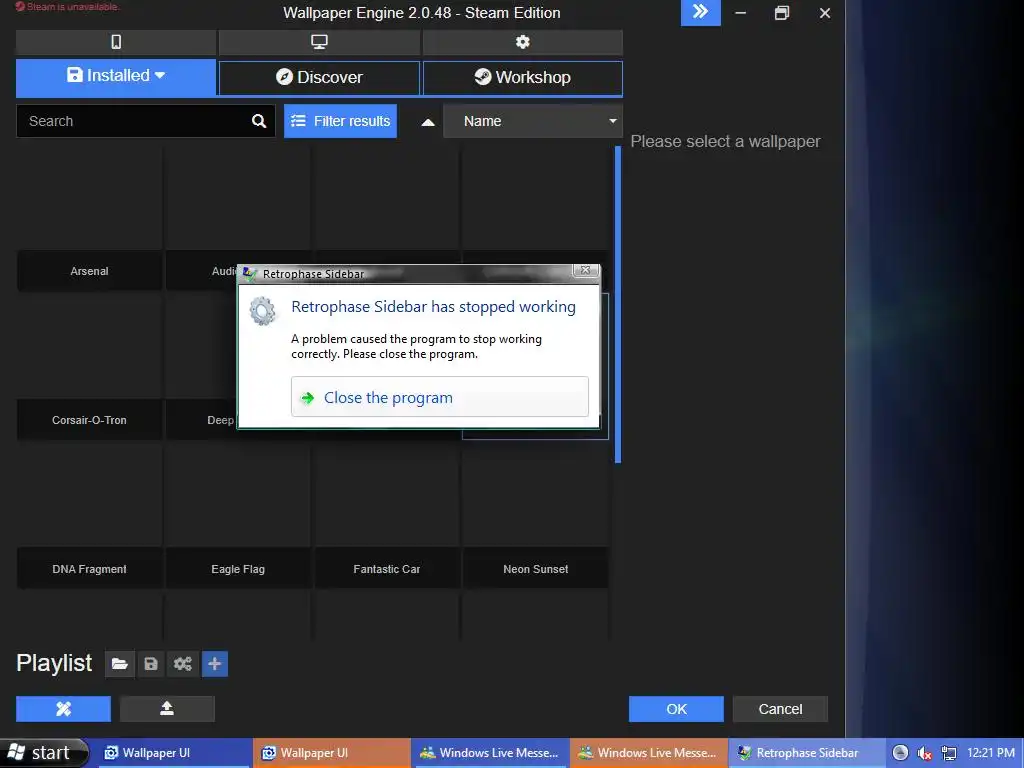Open the mobile device tab icon
Viewport: 1024px width, 768px height.
pos(116,42)
